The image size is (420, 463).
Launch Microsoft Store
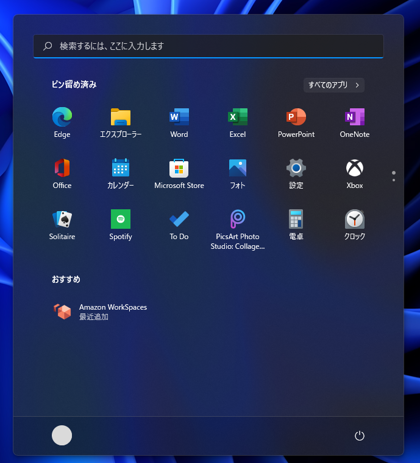179,173
